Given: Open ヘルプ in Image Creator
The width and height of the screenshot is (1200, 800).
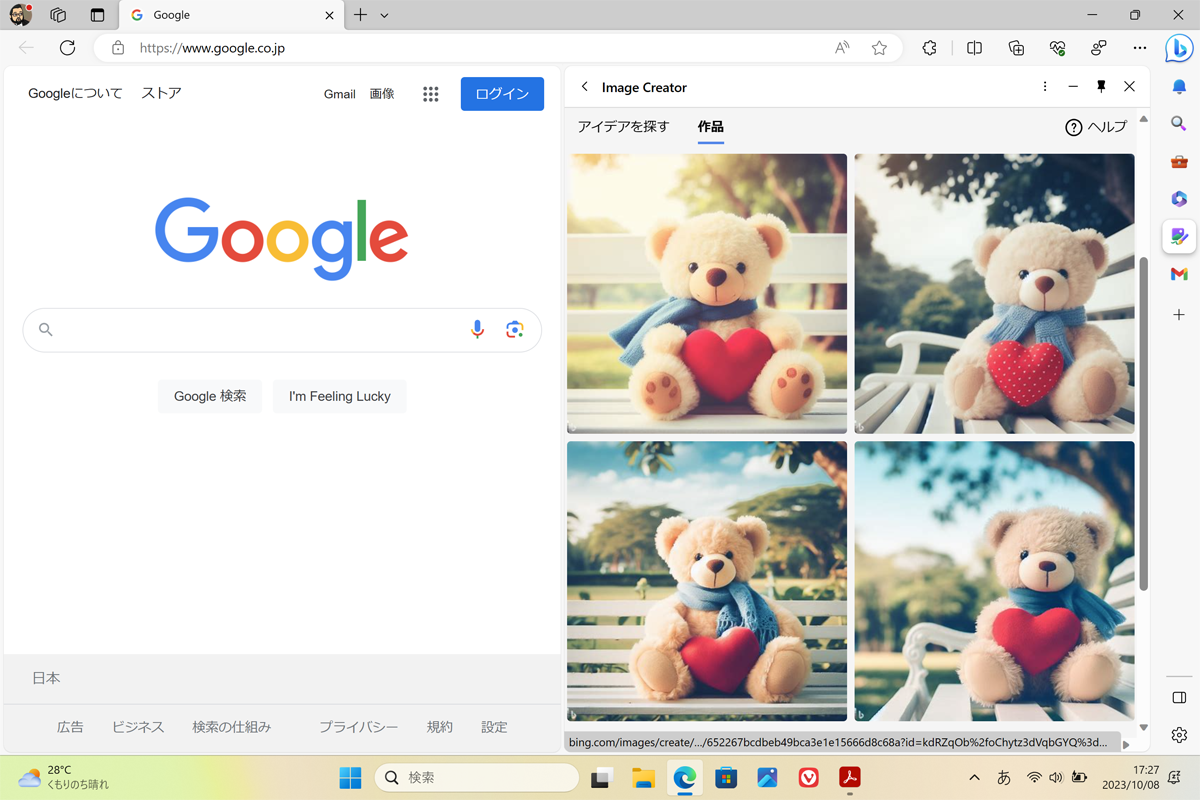Looking at the screenshot, I should click(x=1096, y=127).
